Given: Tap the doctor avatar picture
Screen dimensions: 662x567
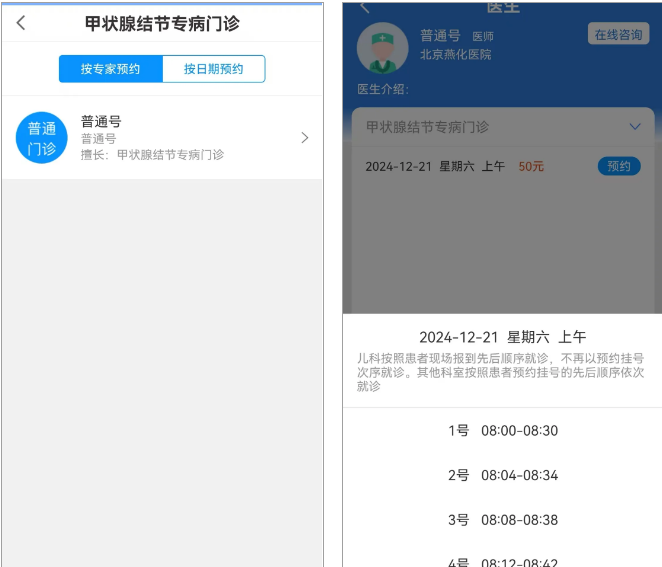Looking at the screenshot, I should (x=382, y=47).
